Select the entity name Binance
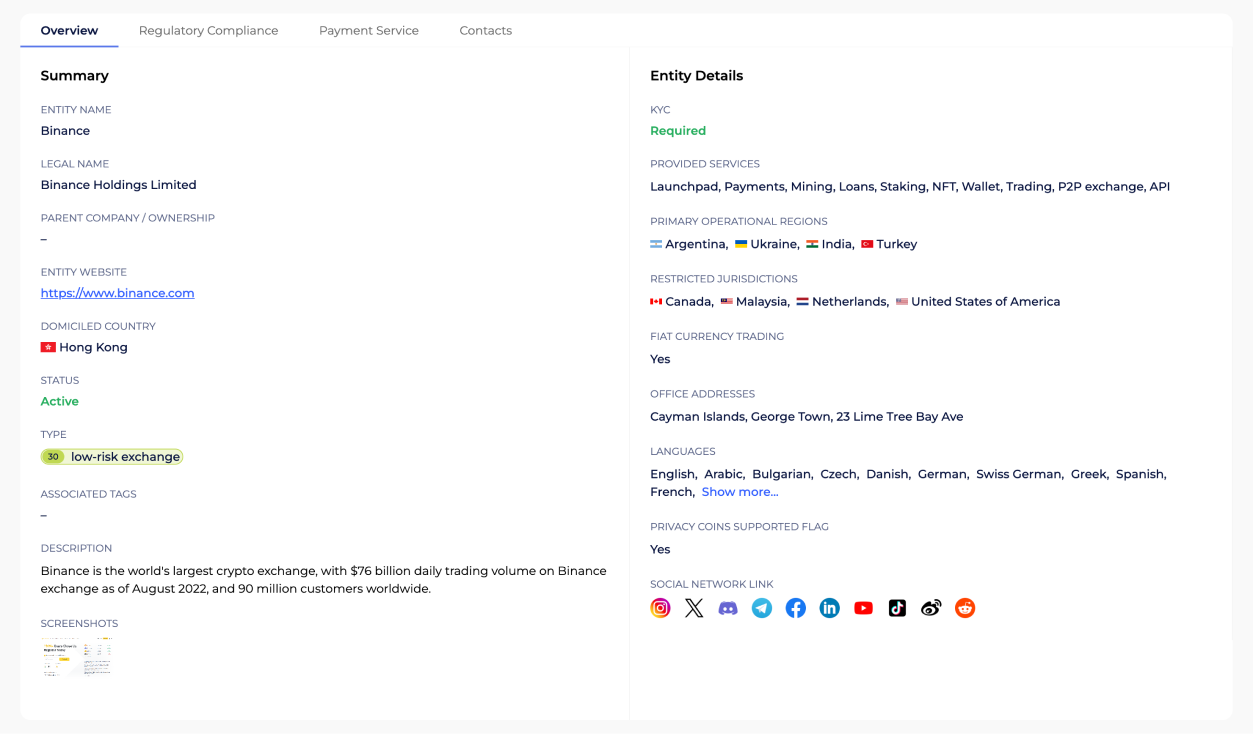This screenshot has width=1253, height=734. coord(65,131)
